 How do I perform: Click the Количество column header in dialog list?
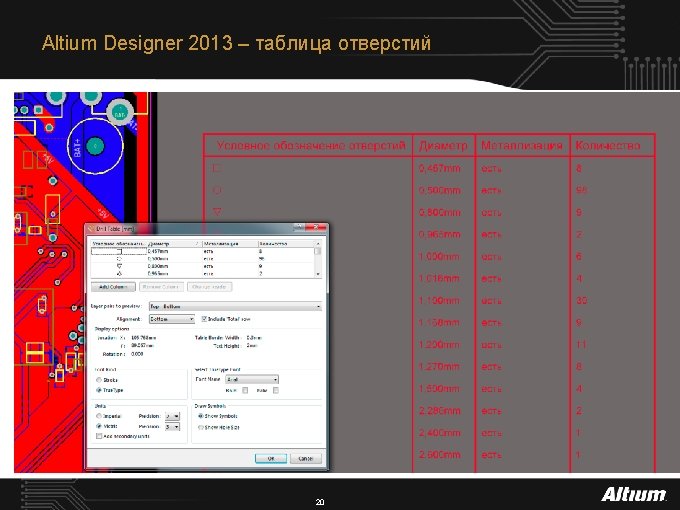(286, 244)
